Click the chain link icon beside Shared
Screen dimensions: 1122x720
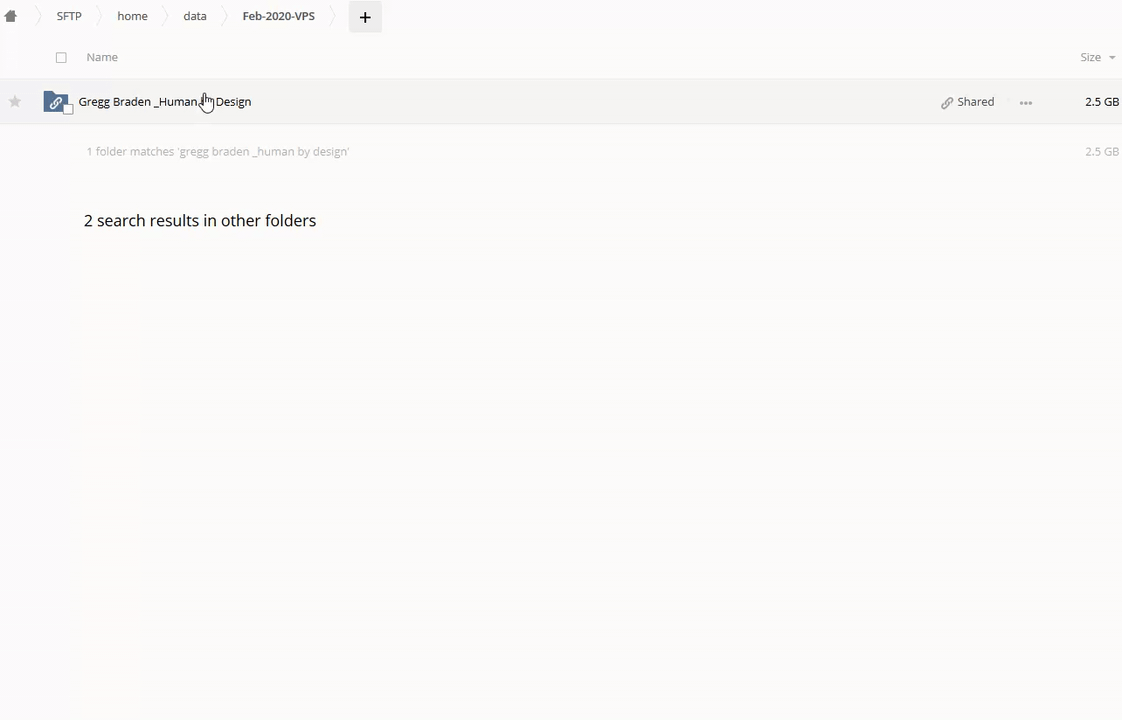[946, 102]
